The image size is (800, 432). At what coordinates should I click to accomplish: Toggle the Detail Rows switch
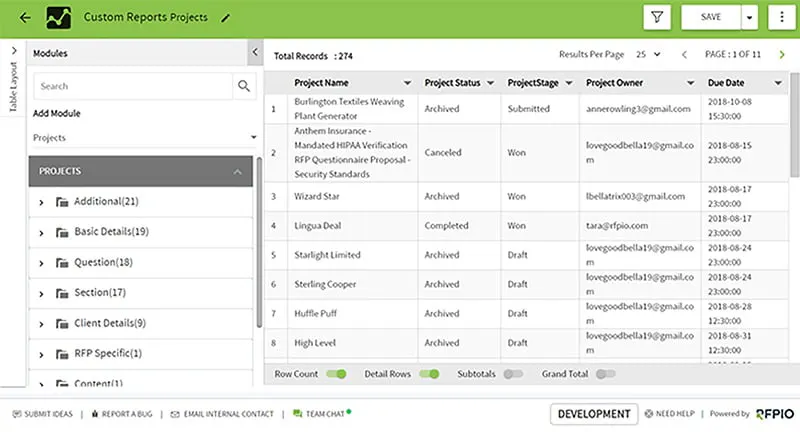429,374
